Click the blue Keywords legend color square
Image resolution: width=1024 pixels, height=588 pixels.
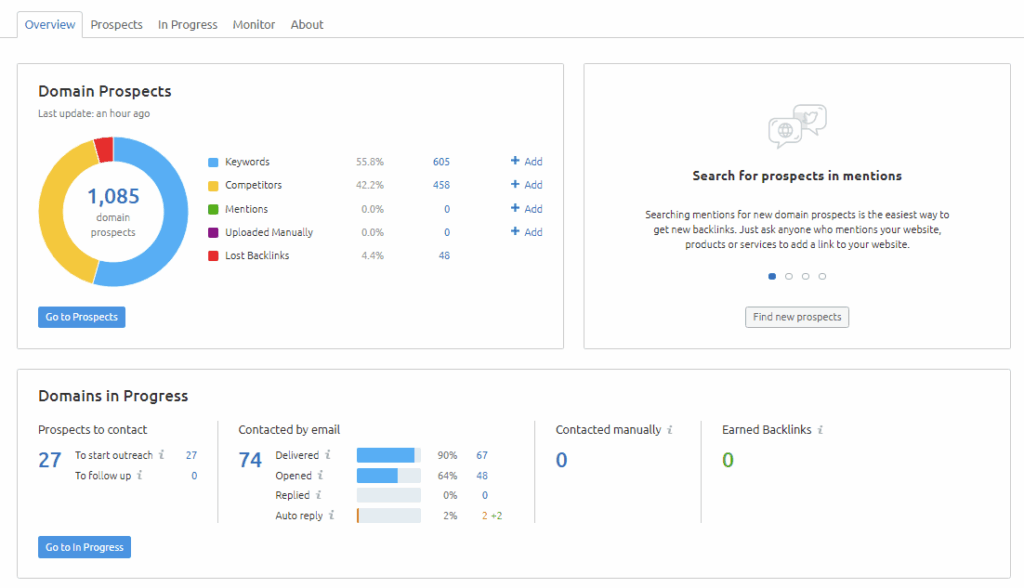pyautogui.click(x=213, y=162)
